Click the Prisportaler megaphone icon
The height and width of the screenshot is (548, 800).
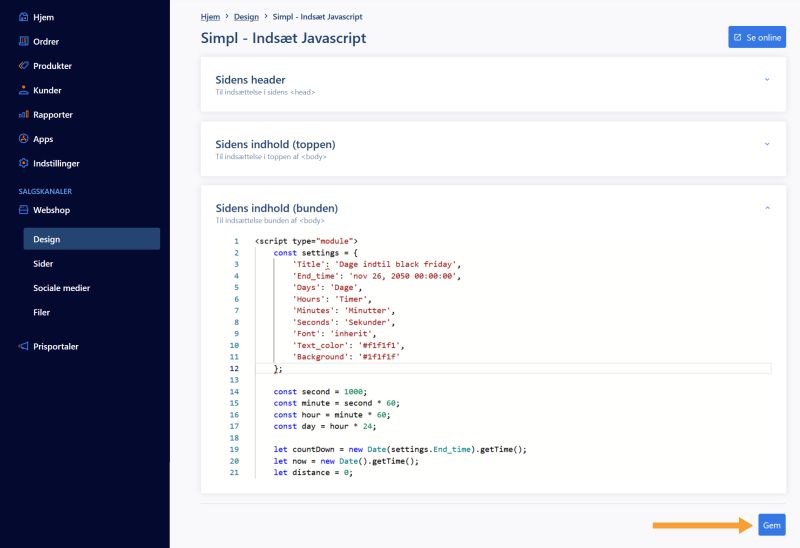click(x=23, y=346)
